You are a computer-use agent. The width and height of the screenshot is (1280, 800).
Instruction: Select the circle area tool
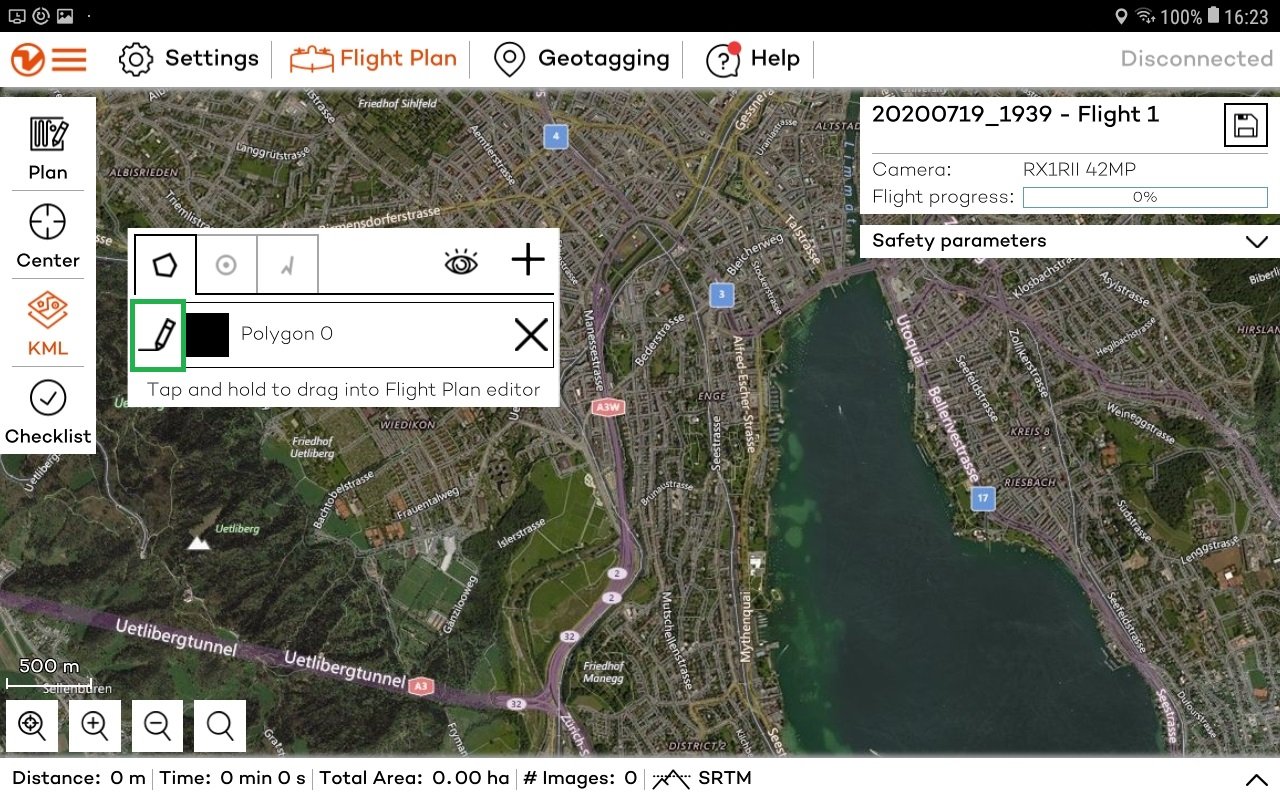[x=227, y=263]
